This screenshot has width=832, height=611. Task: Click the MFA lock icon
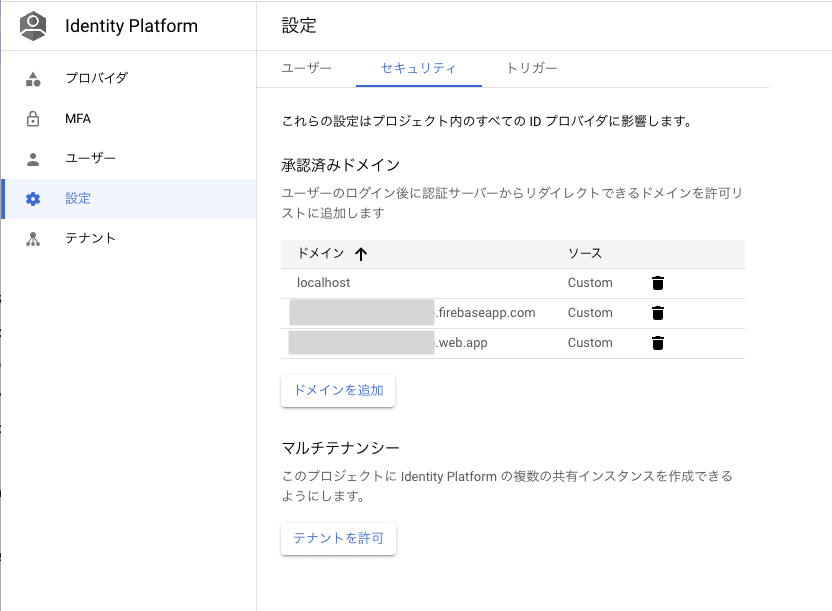tap(33, 119)
